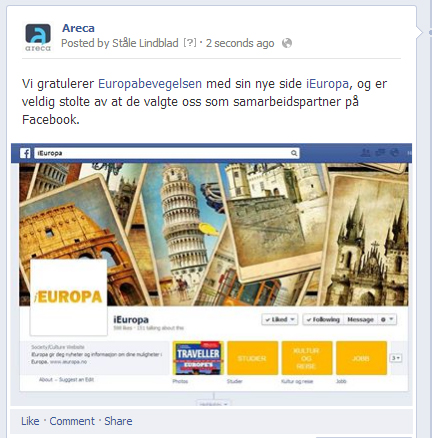
Task: Toggle the Liked button on iEuropa page
Action: [279, 319]
